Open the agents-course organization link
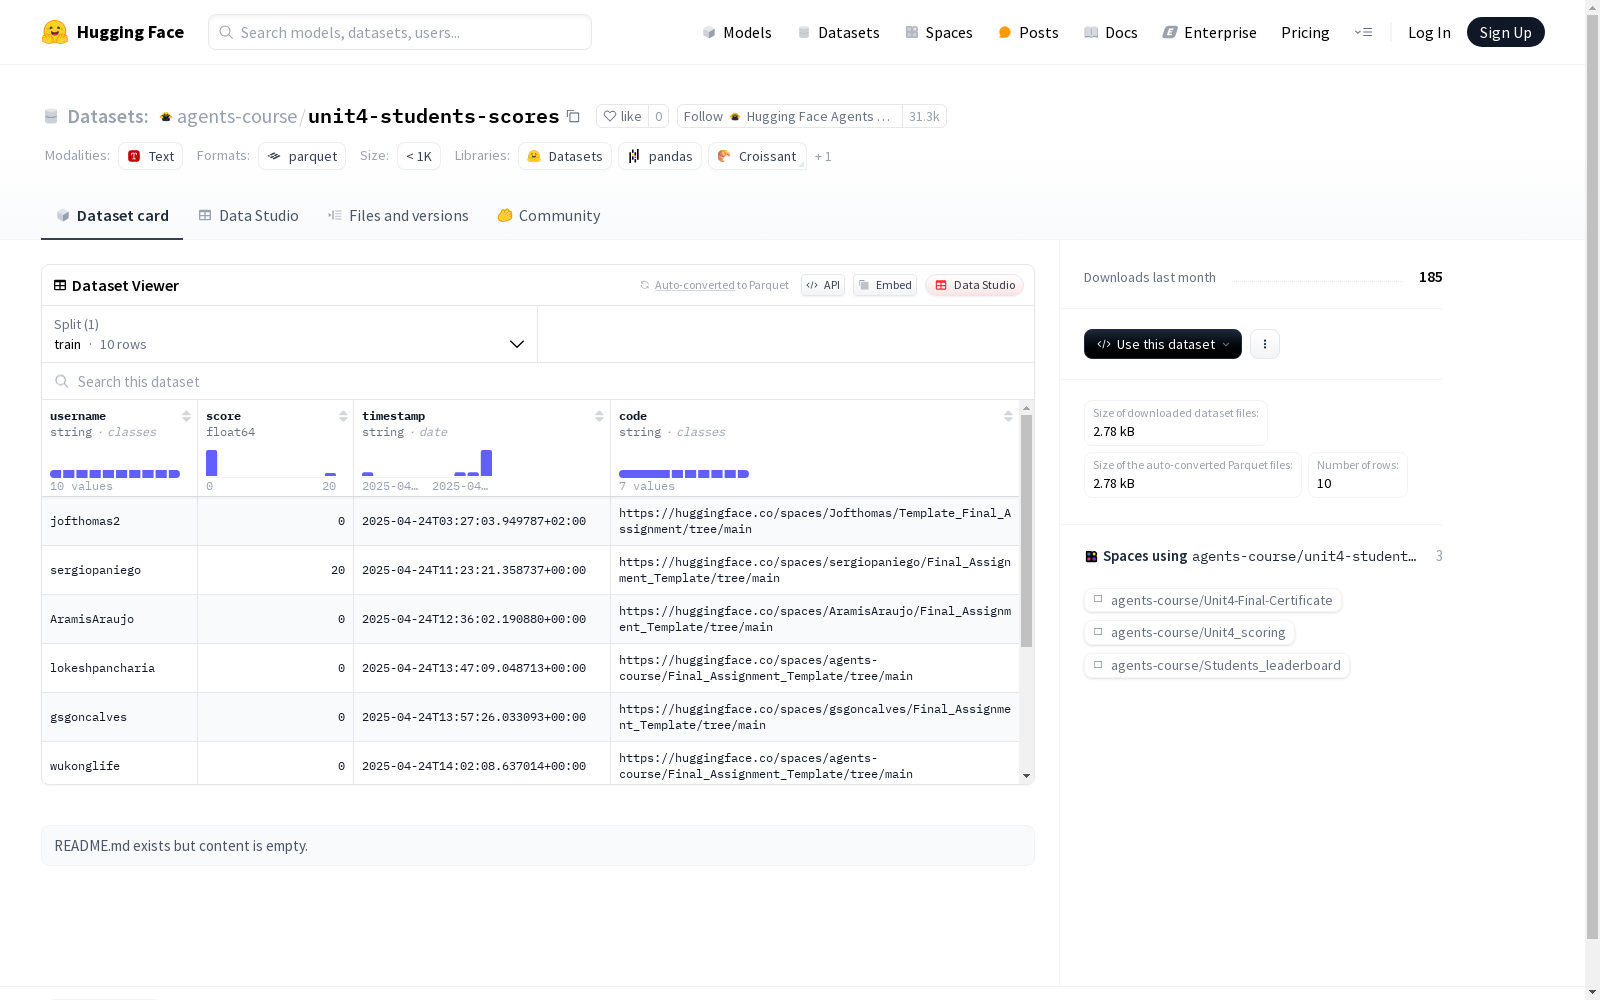 [237, 117]
